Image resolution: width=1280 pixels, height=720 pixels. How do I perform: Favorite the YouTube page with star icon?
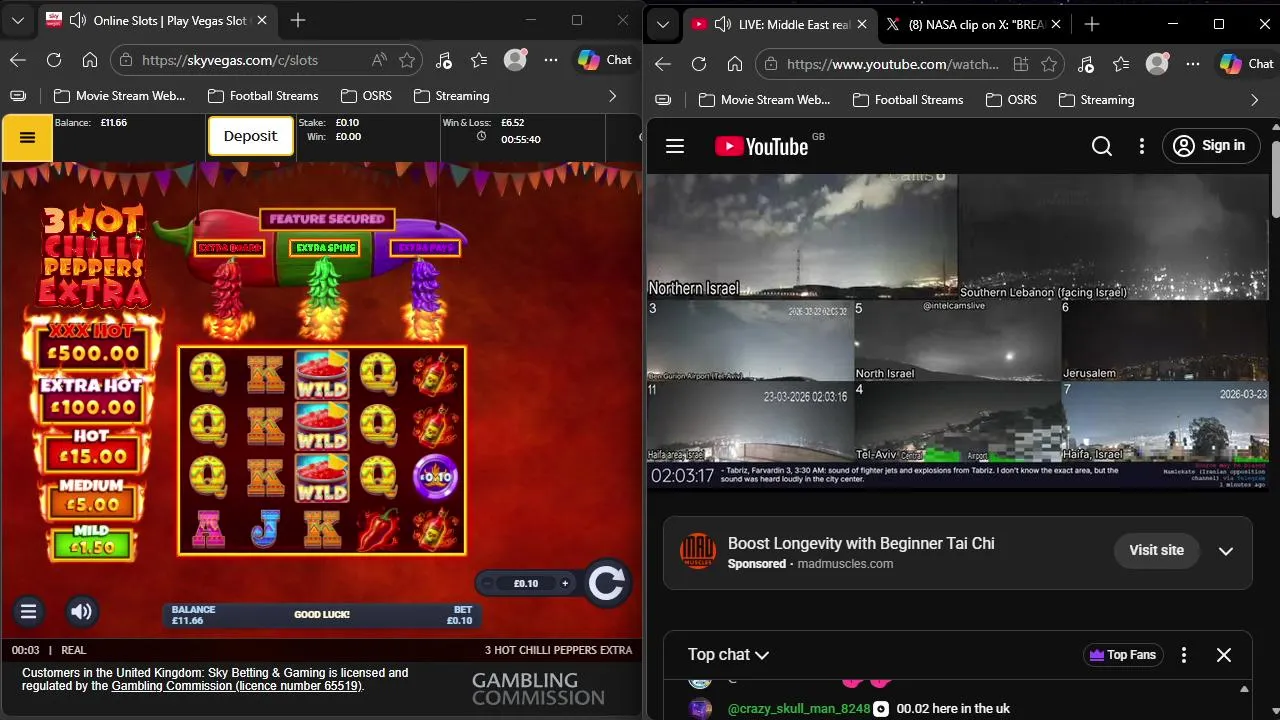[1049, 64]
